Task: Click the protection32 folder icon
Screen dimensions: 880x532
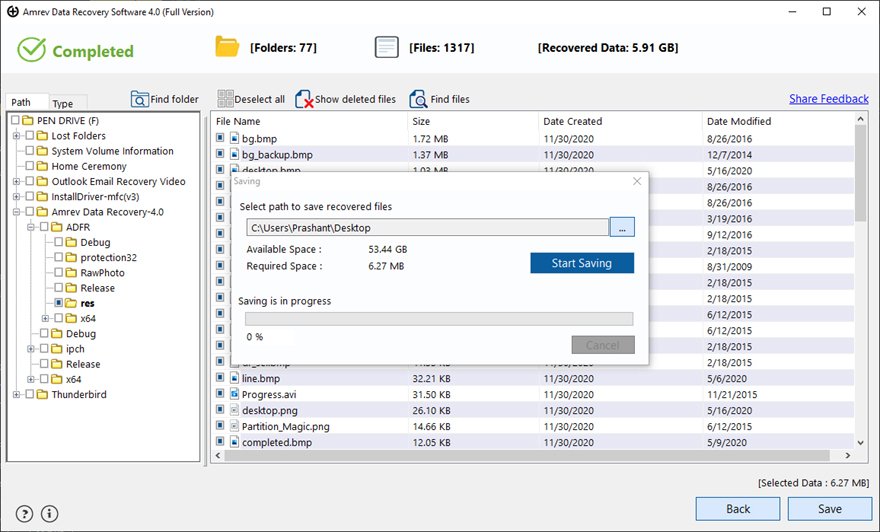Action: [x=71, y=257]
